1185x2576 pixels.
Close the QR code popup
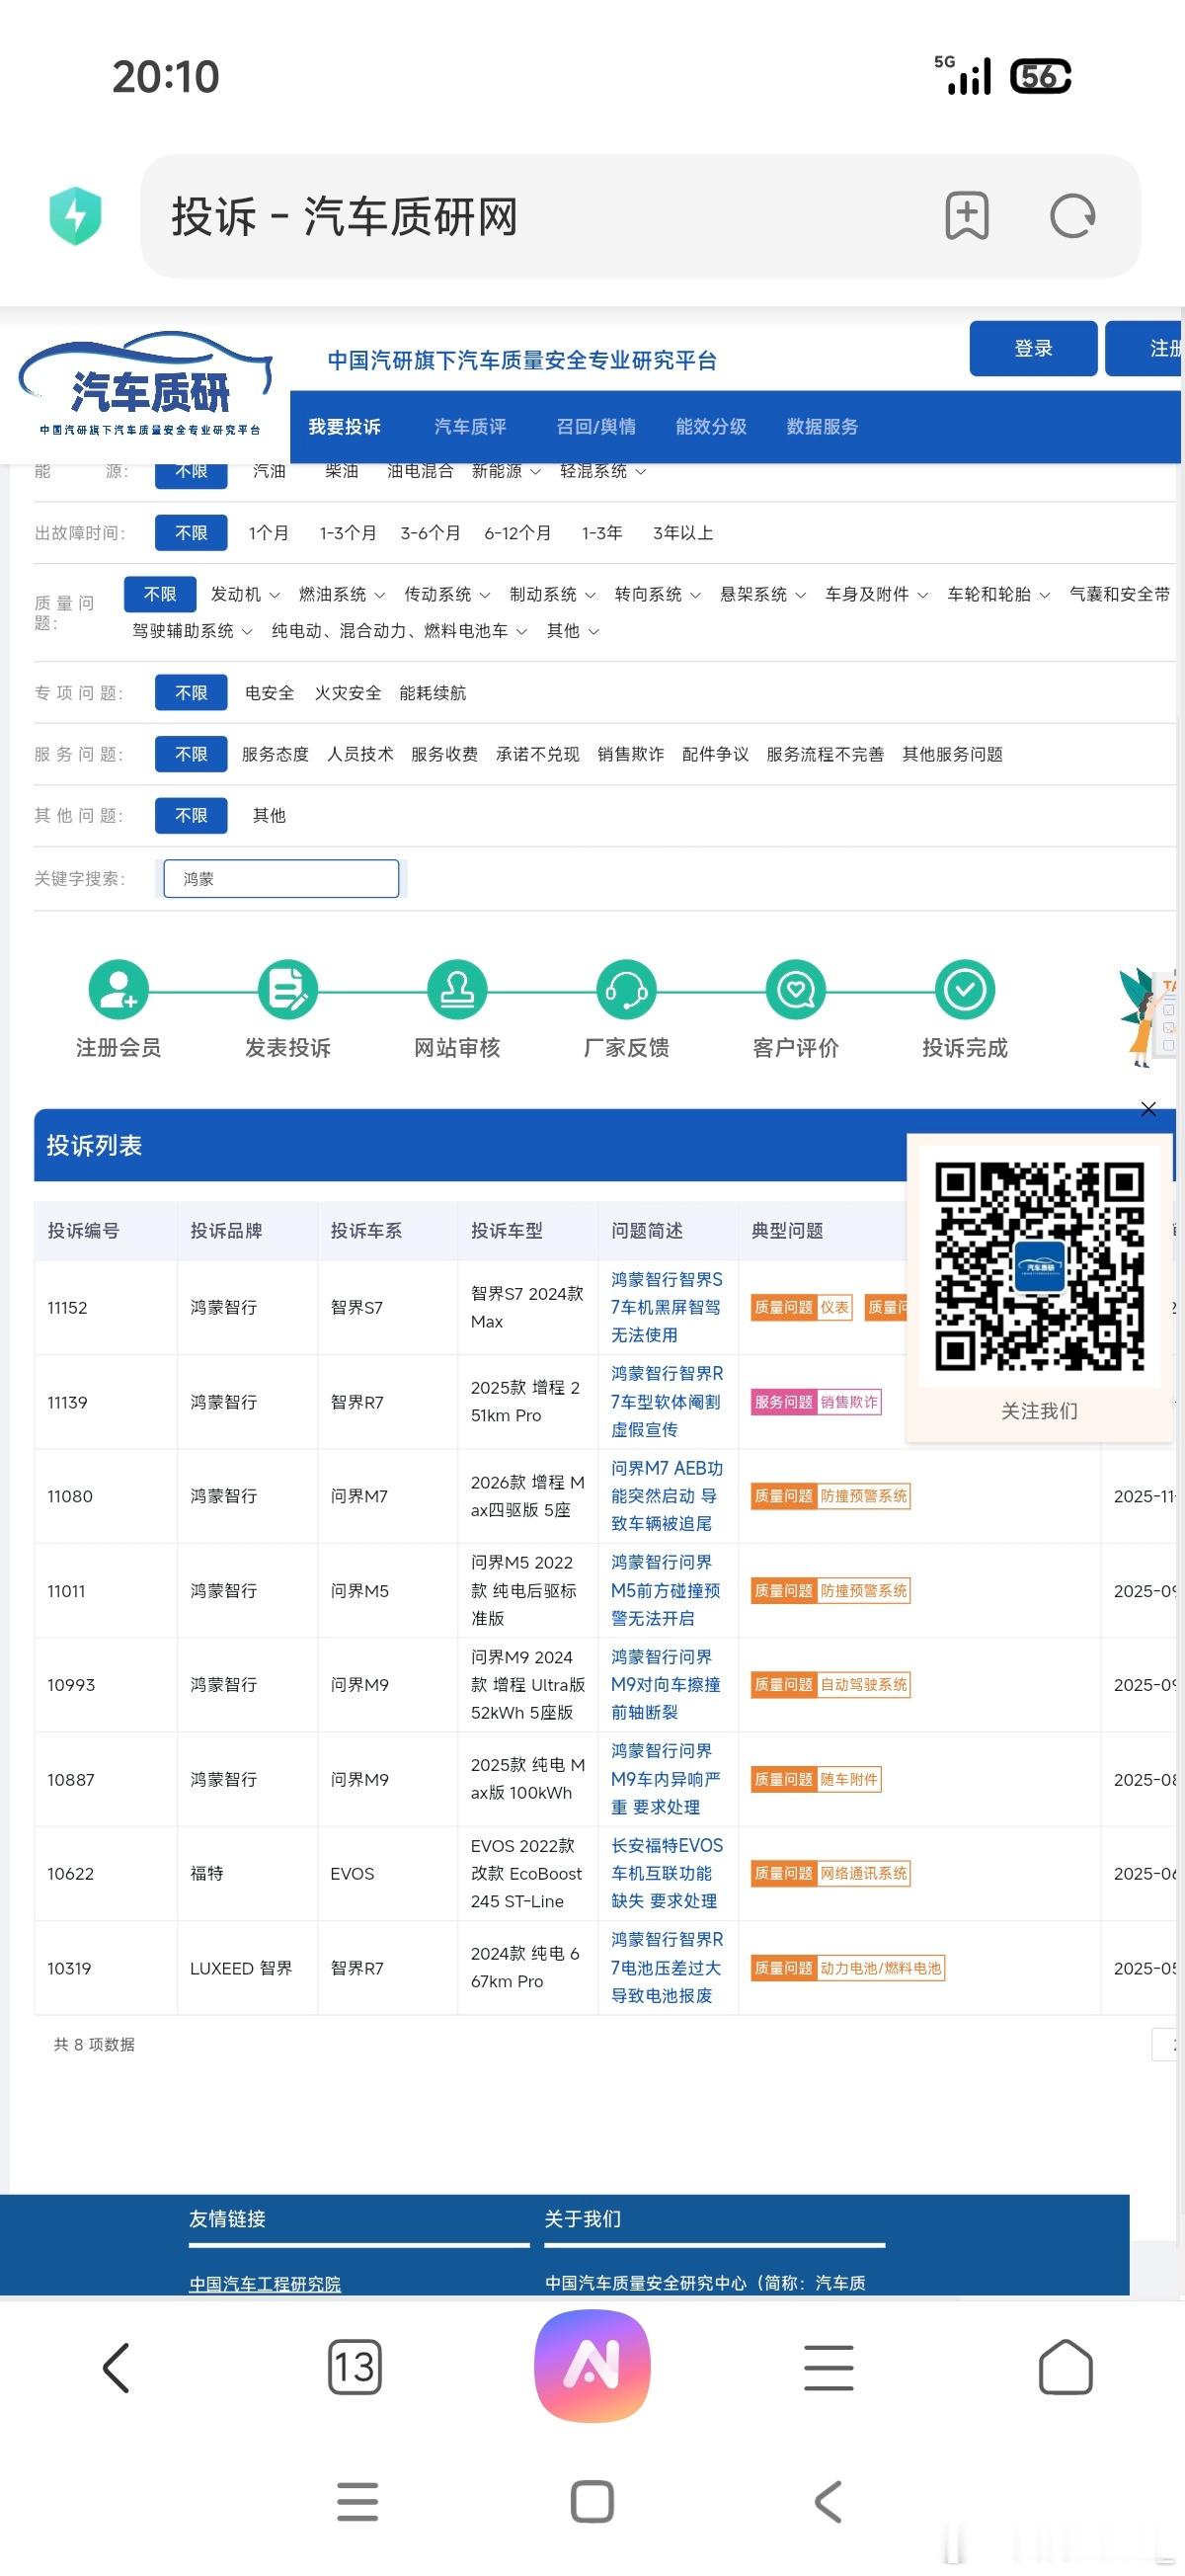(1148, 1109)
